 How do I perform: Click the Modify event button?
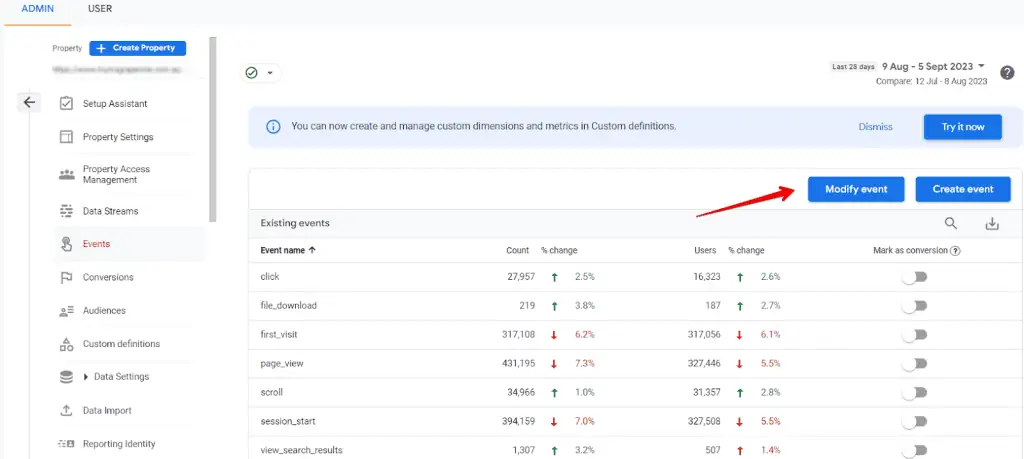coord(855,189)
